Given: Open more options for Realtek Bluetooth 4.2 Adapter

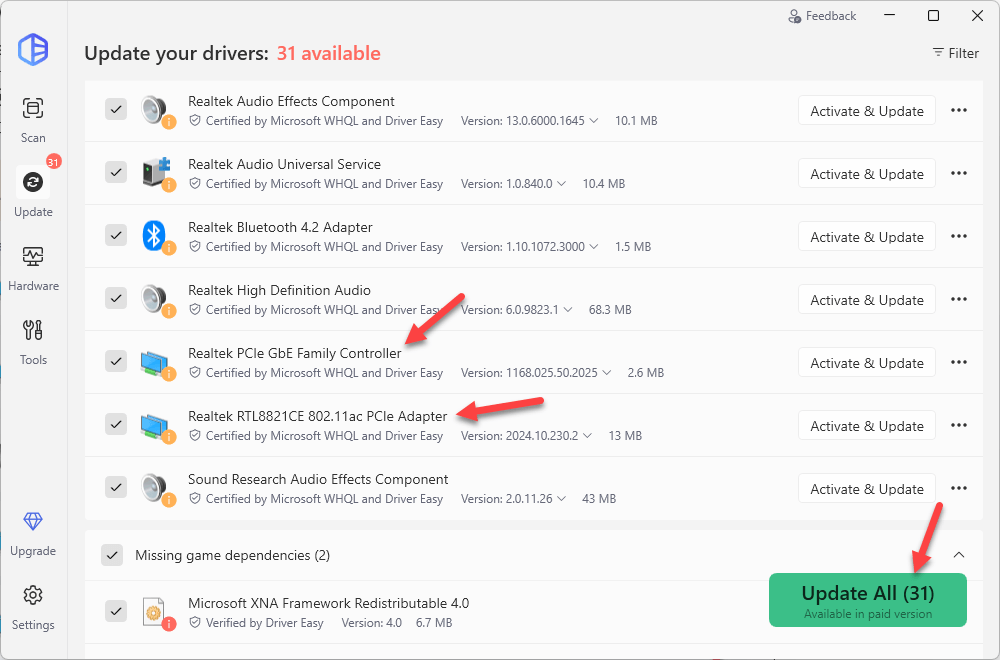Looking at the screenshot, I should pos(958,237).
